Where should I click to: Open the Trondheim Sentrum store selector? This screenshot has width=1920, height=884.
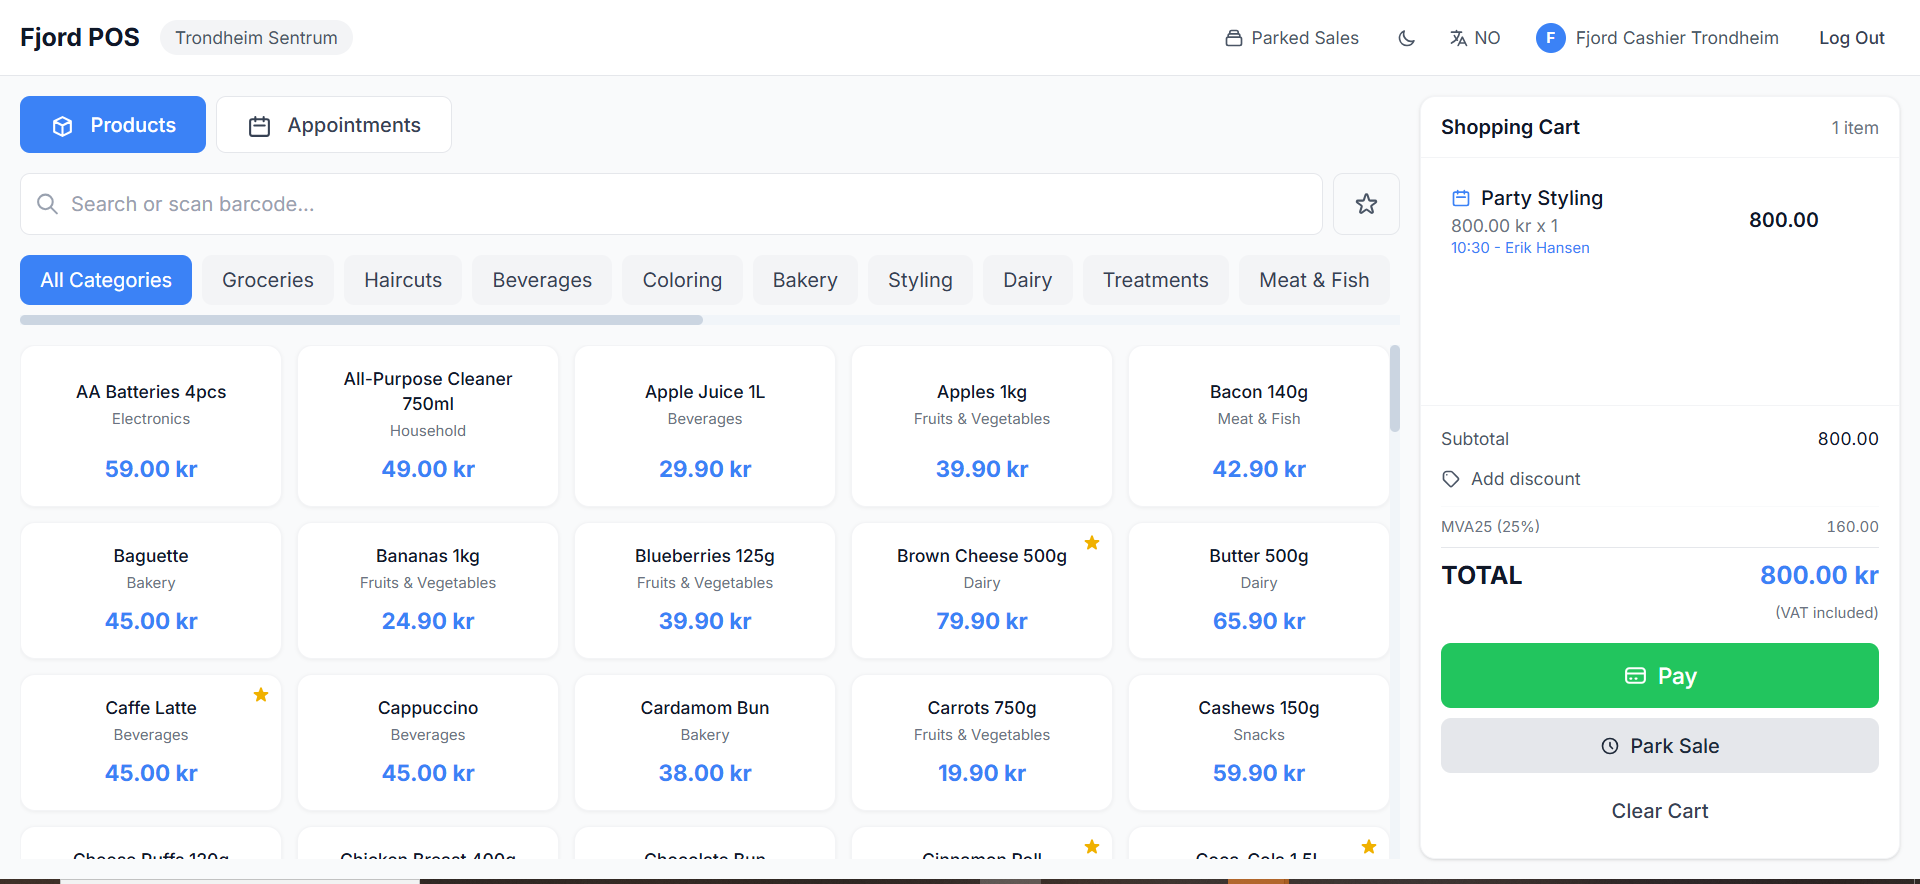pyautogui.click(x=256, y=38)
